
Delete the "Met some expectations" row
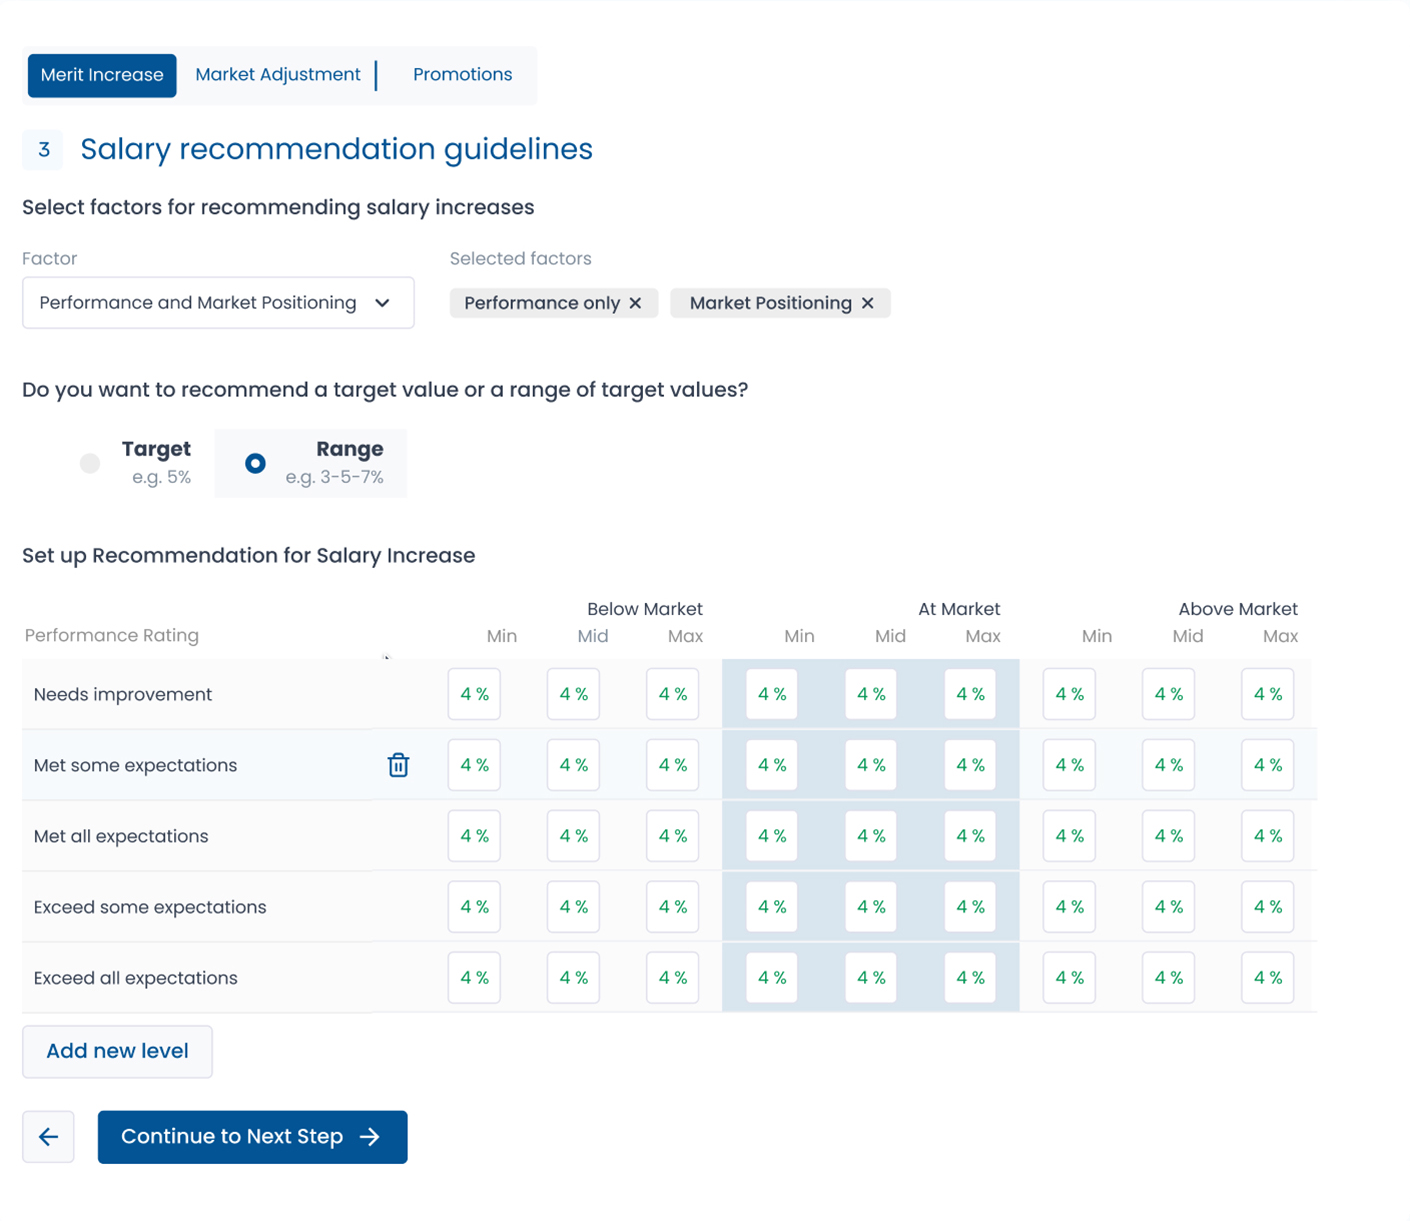tap(398, 765)
